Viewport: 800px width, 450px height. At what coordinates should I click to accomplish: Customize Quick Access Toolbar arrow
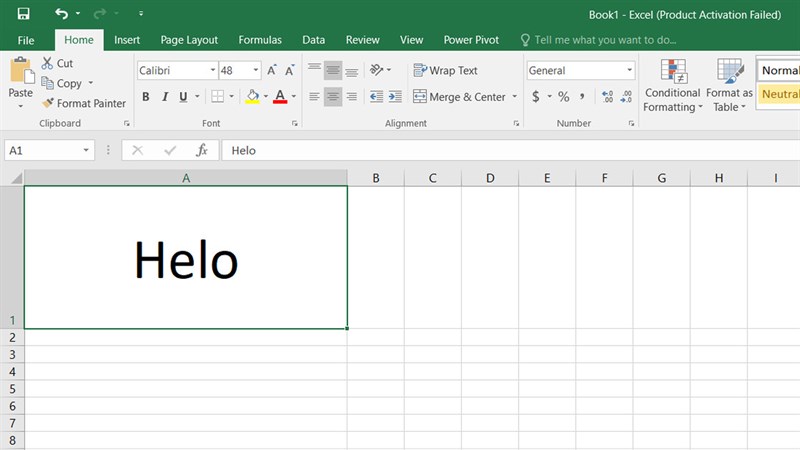click(x=141, y=14)
